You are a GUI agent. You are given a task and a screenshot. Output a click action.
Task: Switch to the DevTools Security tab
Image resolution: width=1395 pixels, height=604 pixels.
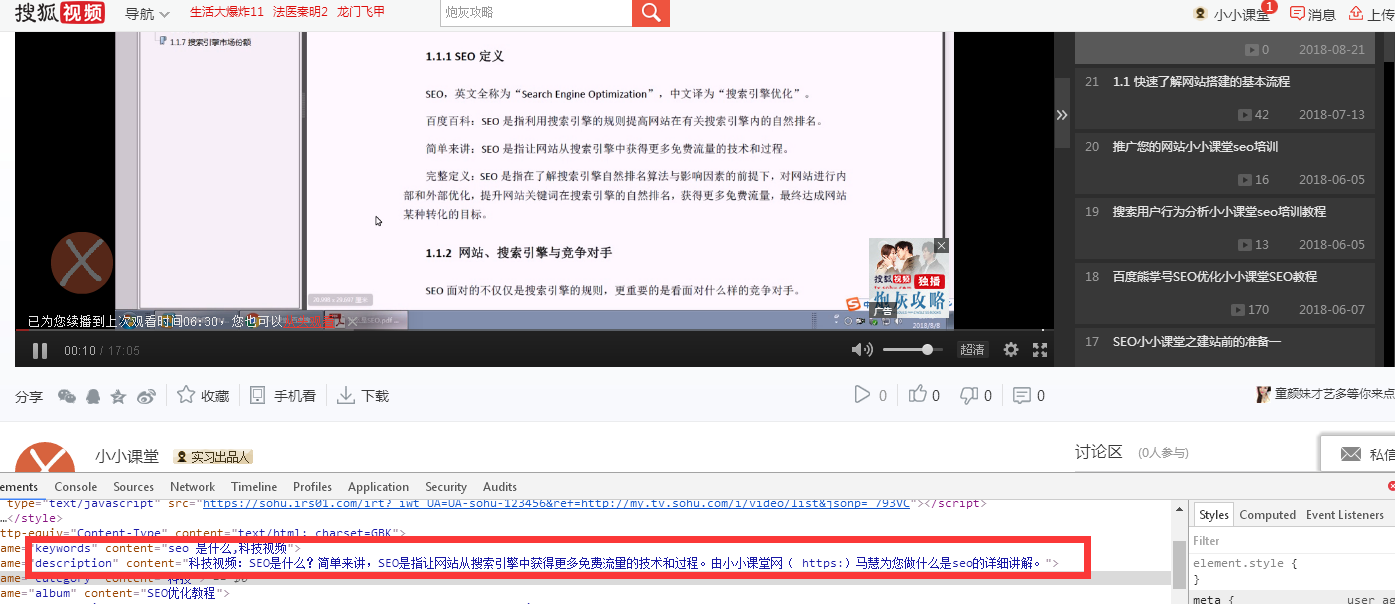click(x=446, y=487)
